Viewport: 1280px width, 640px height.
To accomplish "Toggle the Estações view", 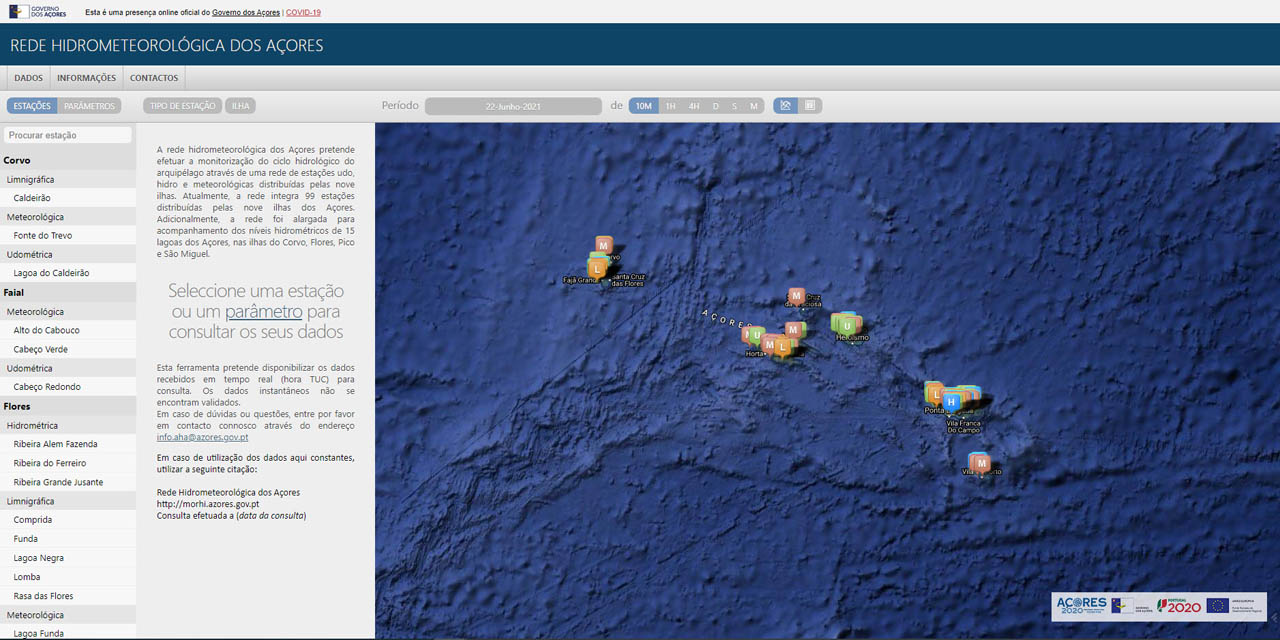I will (x=32, y=106).
